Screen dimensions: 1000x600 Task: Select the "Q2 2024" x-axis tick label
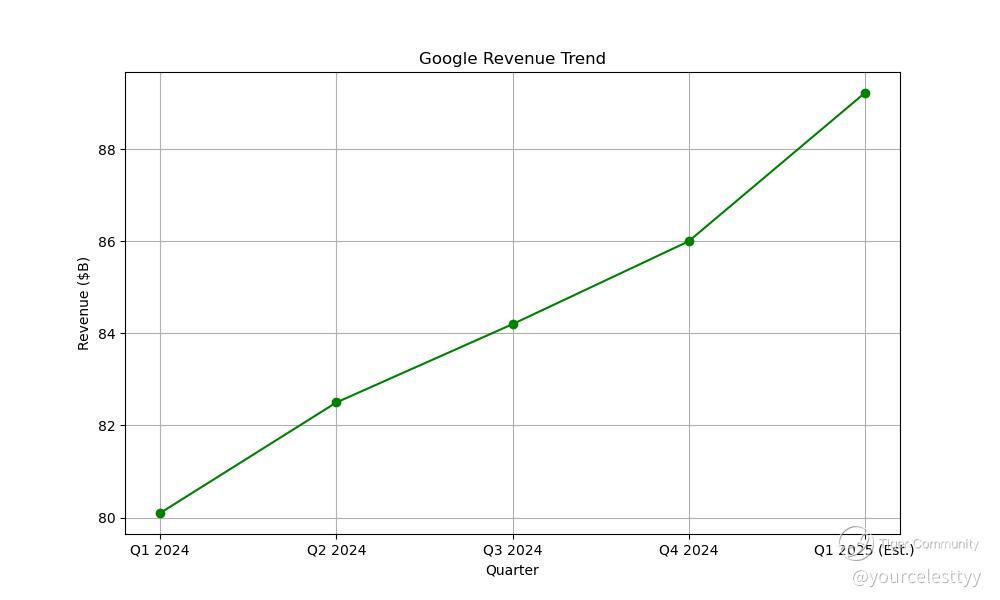pyautogui.click(x=336, y=550)
